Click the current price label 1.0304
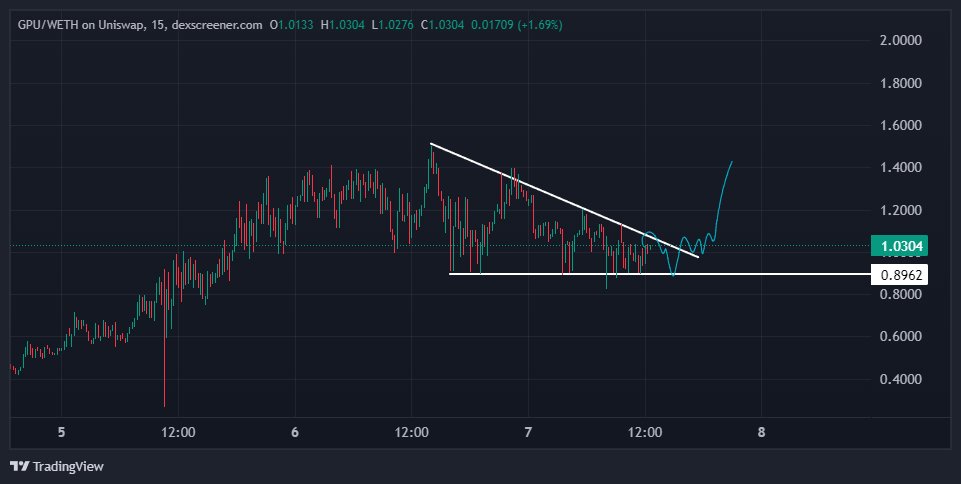961x484 pixels. [899, 246]
